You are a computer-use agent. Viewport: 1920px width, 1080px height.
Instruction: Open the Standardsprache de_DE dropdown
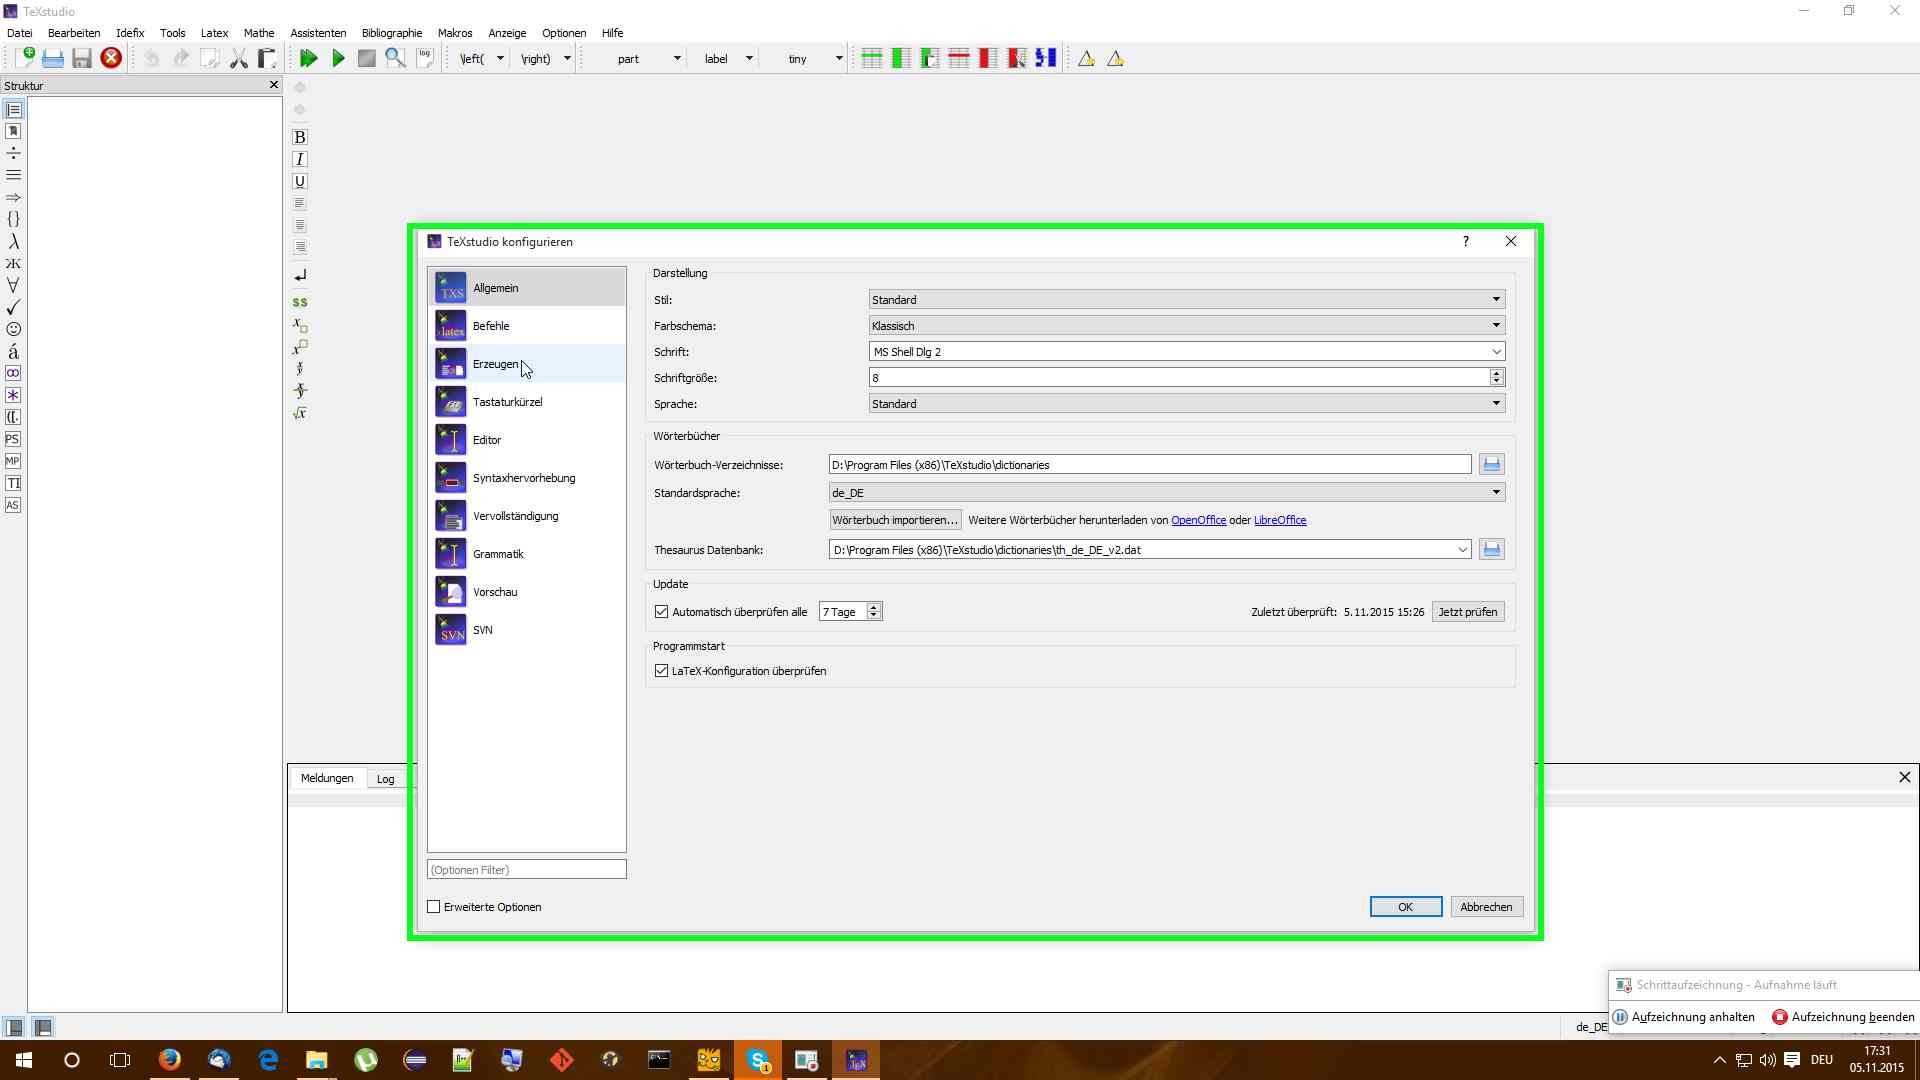click(x=1167, y=492)
